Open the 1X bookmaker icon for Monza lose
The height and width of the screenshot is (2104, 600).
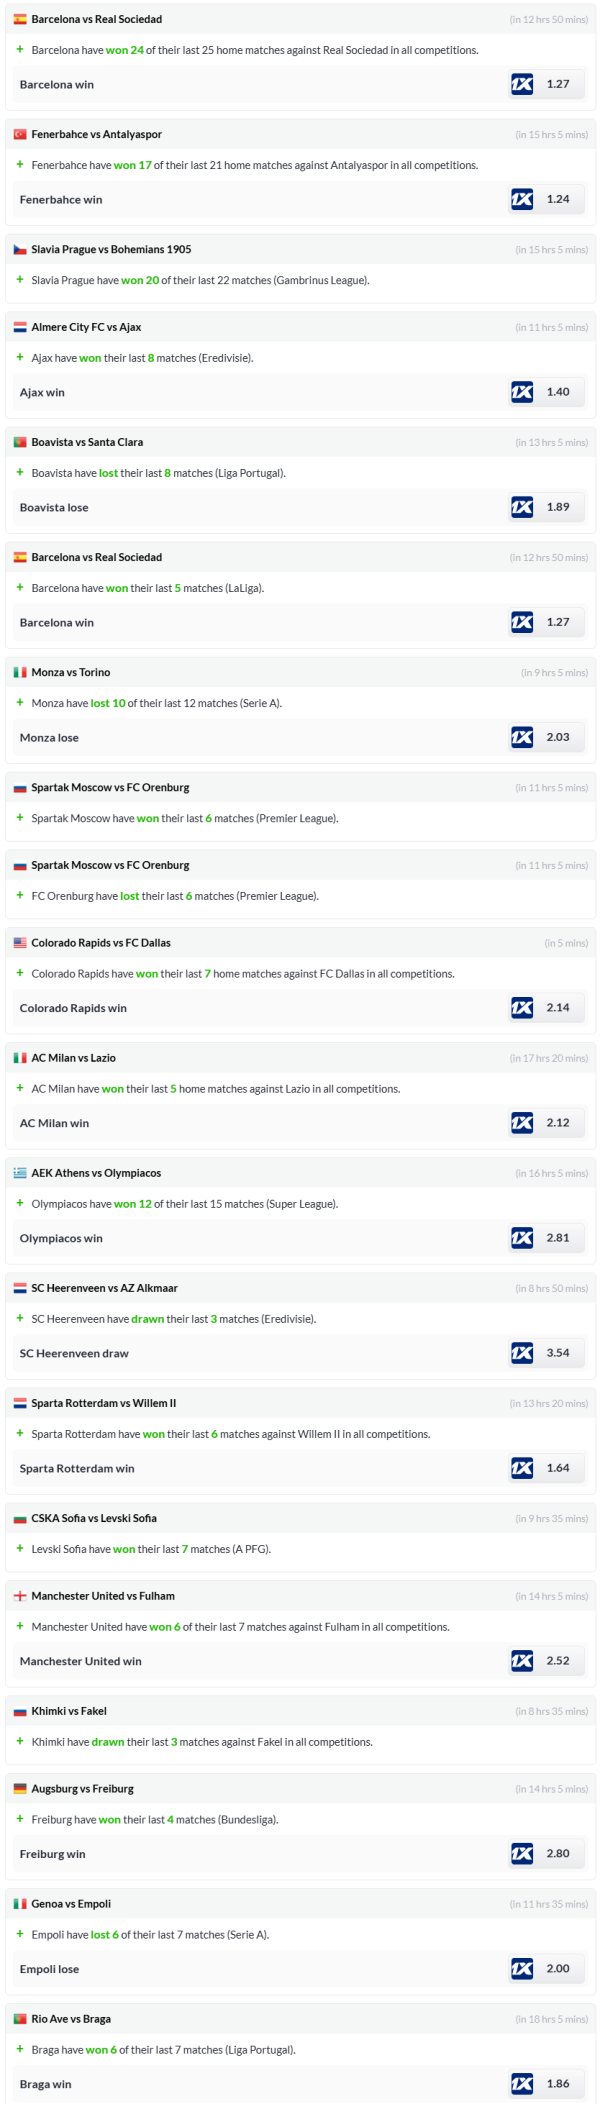[x=522, y=737]
